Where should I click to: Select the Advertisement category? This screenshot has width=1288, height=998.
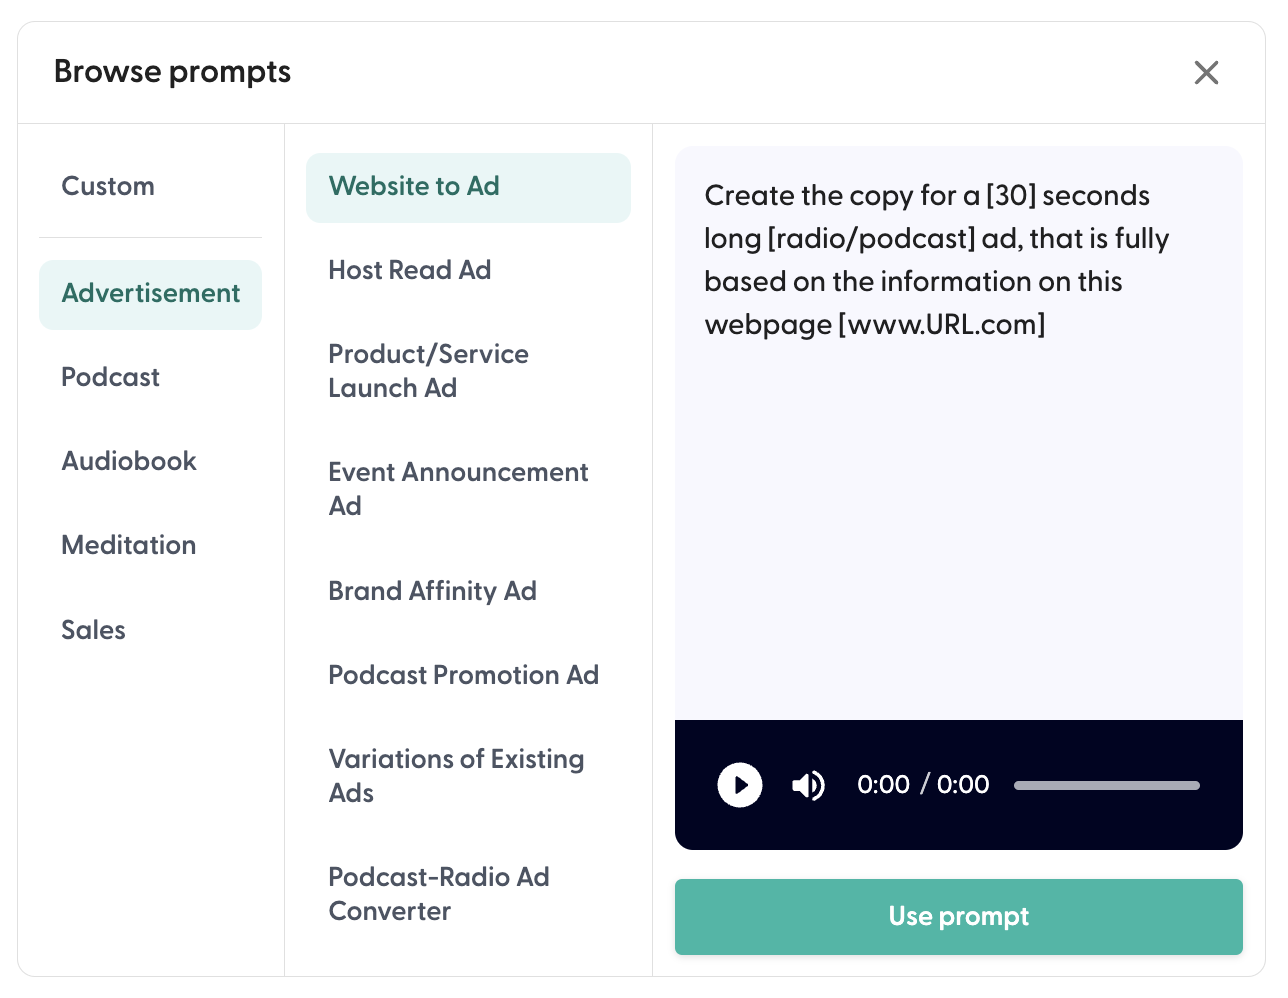150,294
